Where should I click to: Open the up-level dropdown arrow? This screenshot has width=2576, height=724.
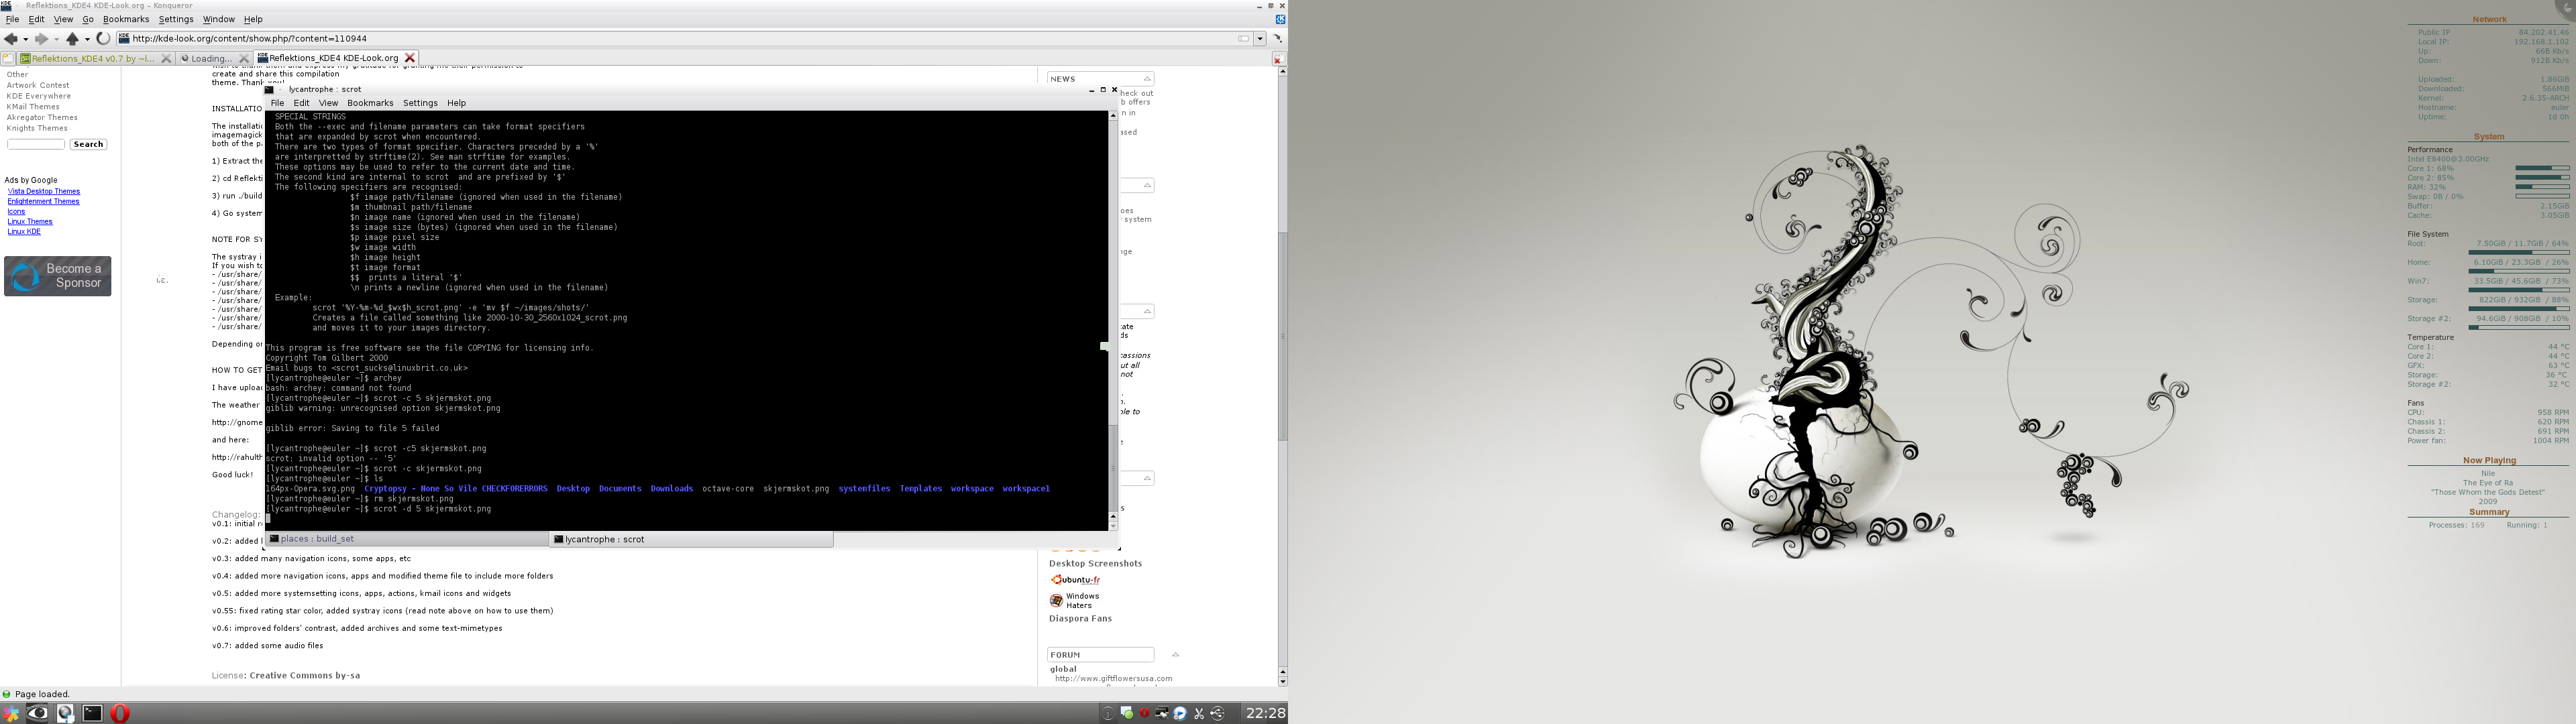pyautogui.click(x=87, y=40)
